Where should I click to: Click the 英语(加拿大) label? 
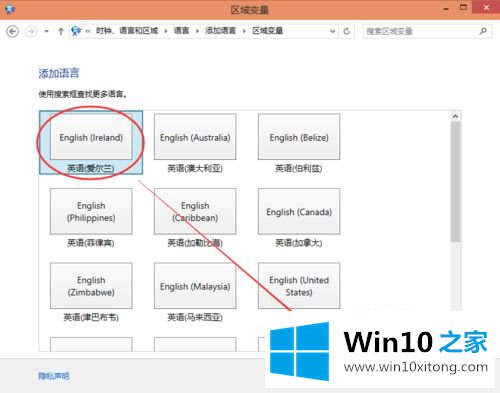point(299,243)
